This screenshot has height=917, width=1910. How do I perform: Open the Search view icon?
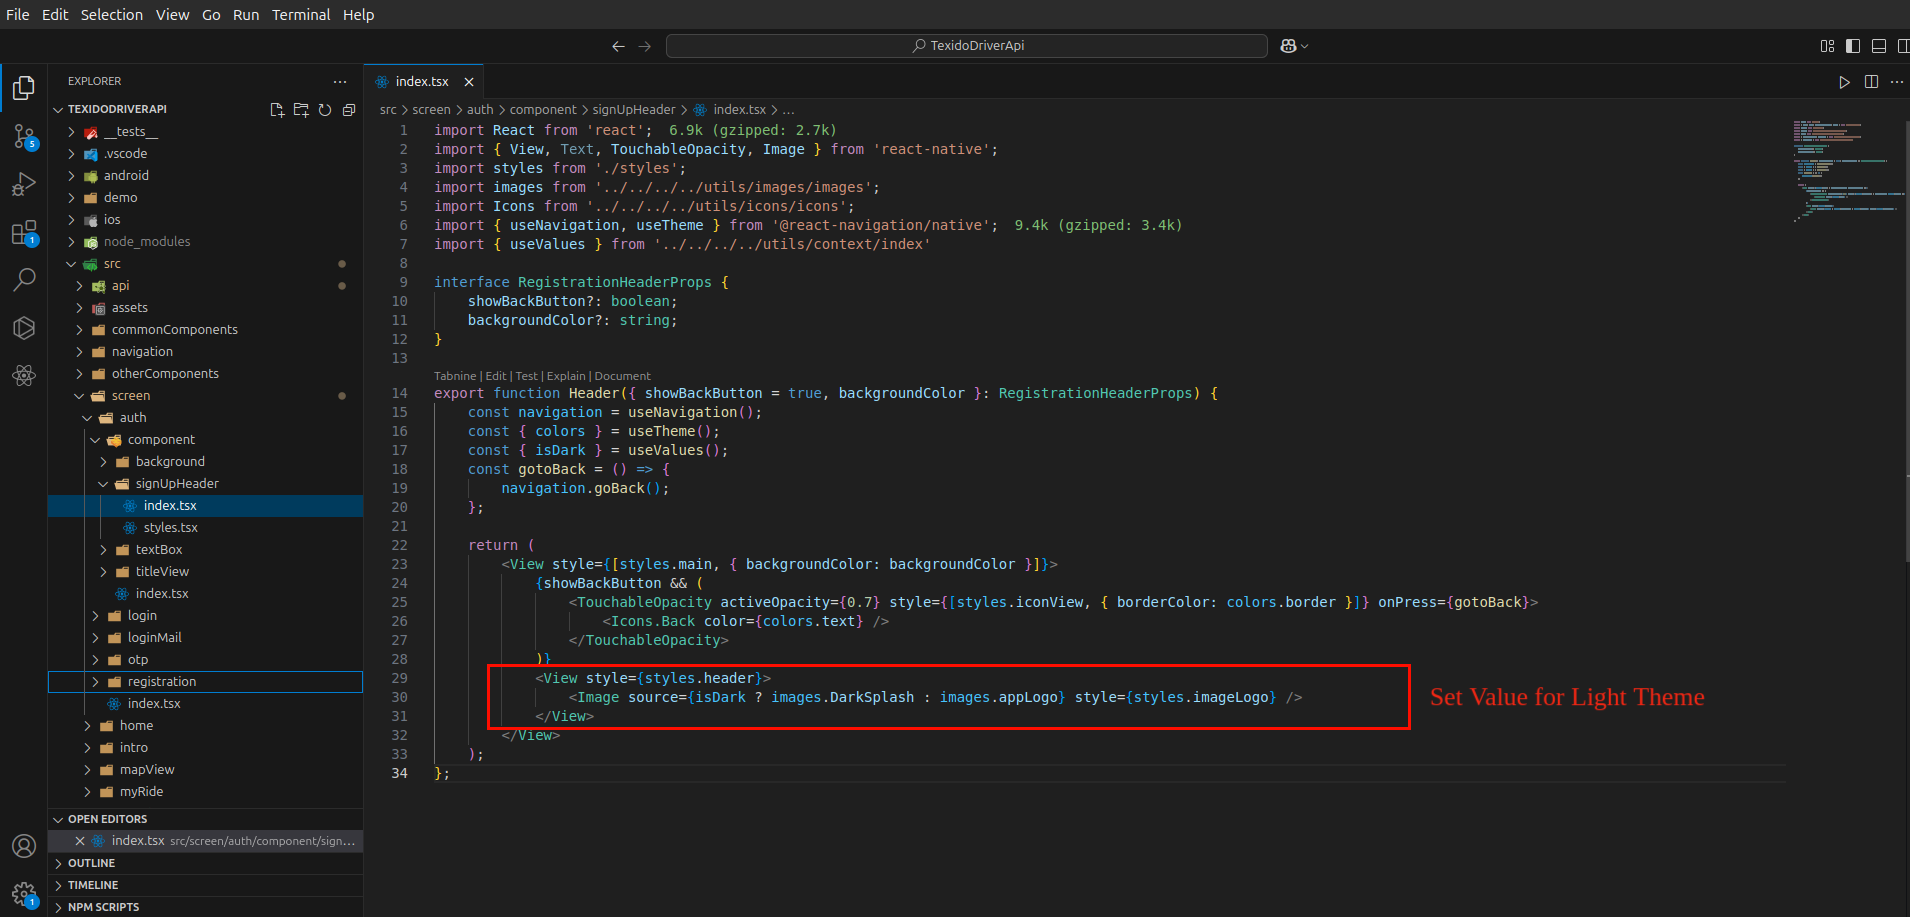tap(24, 280)
